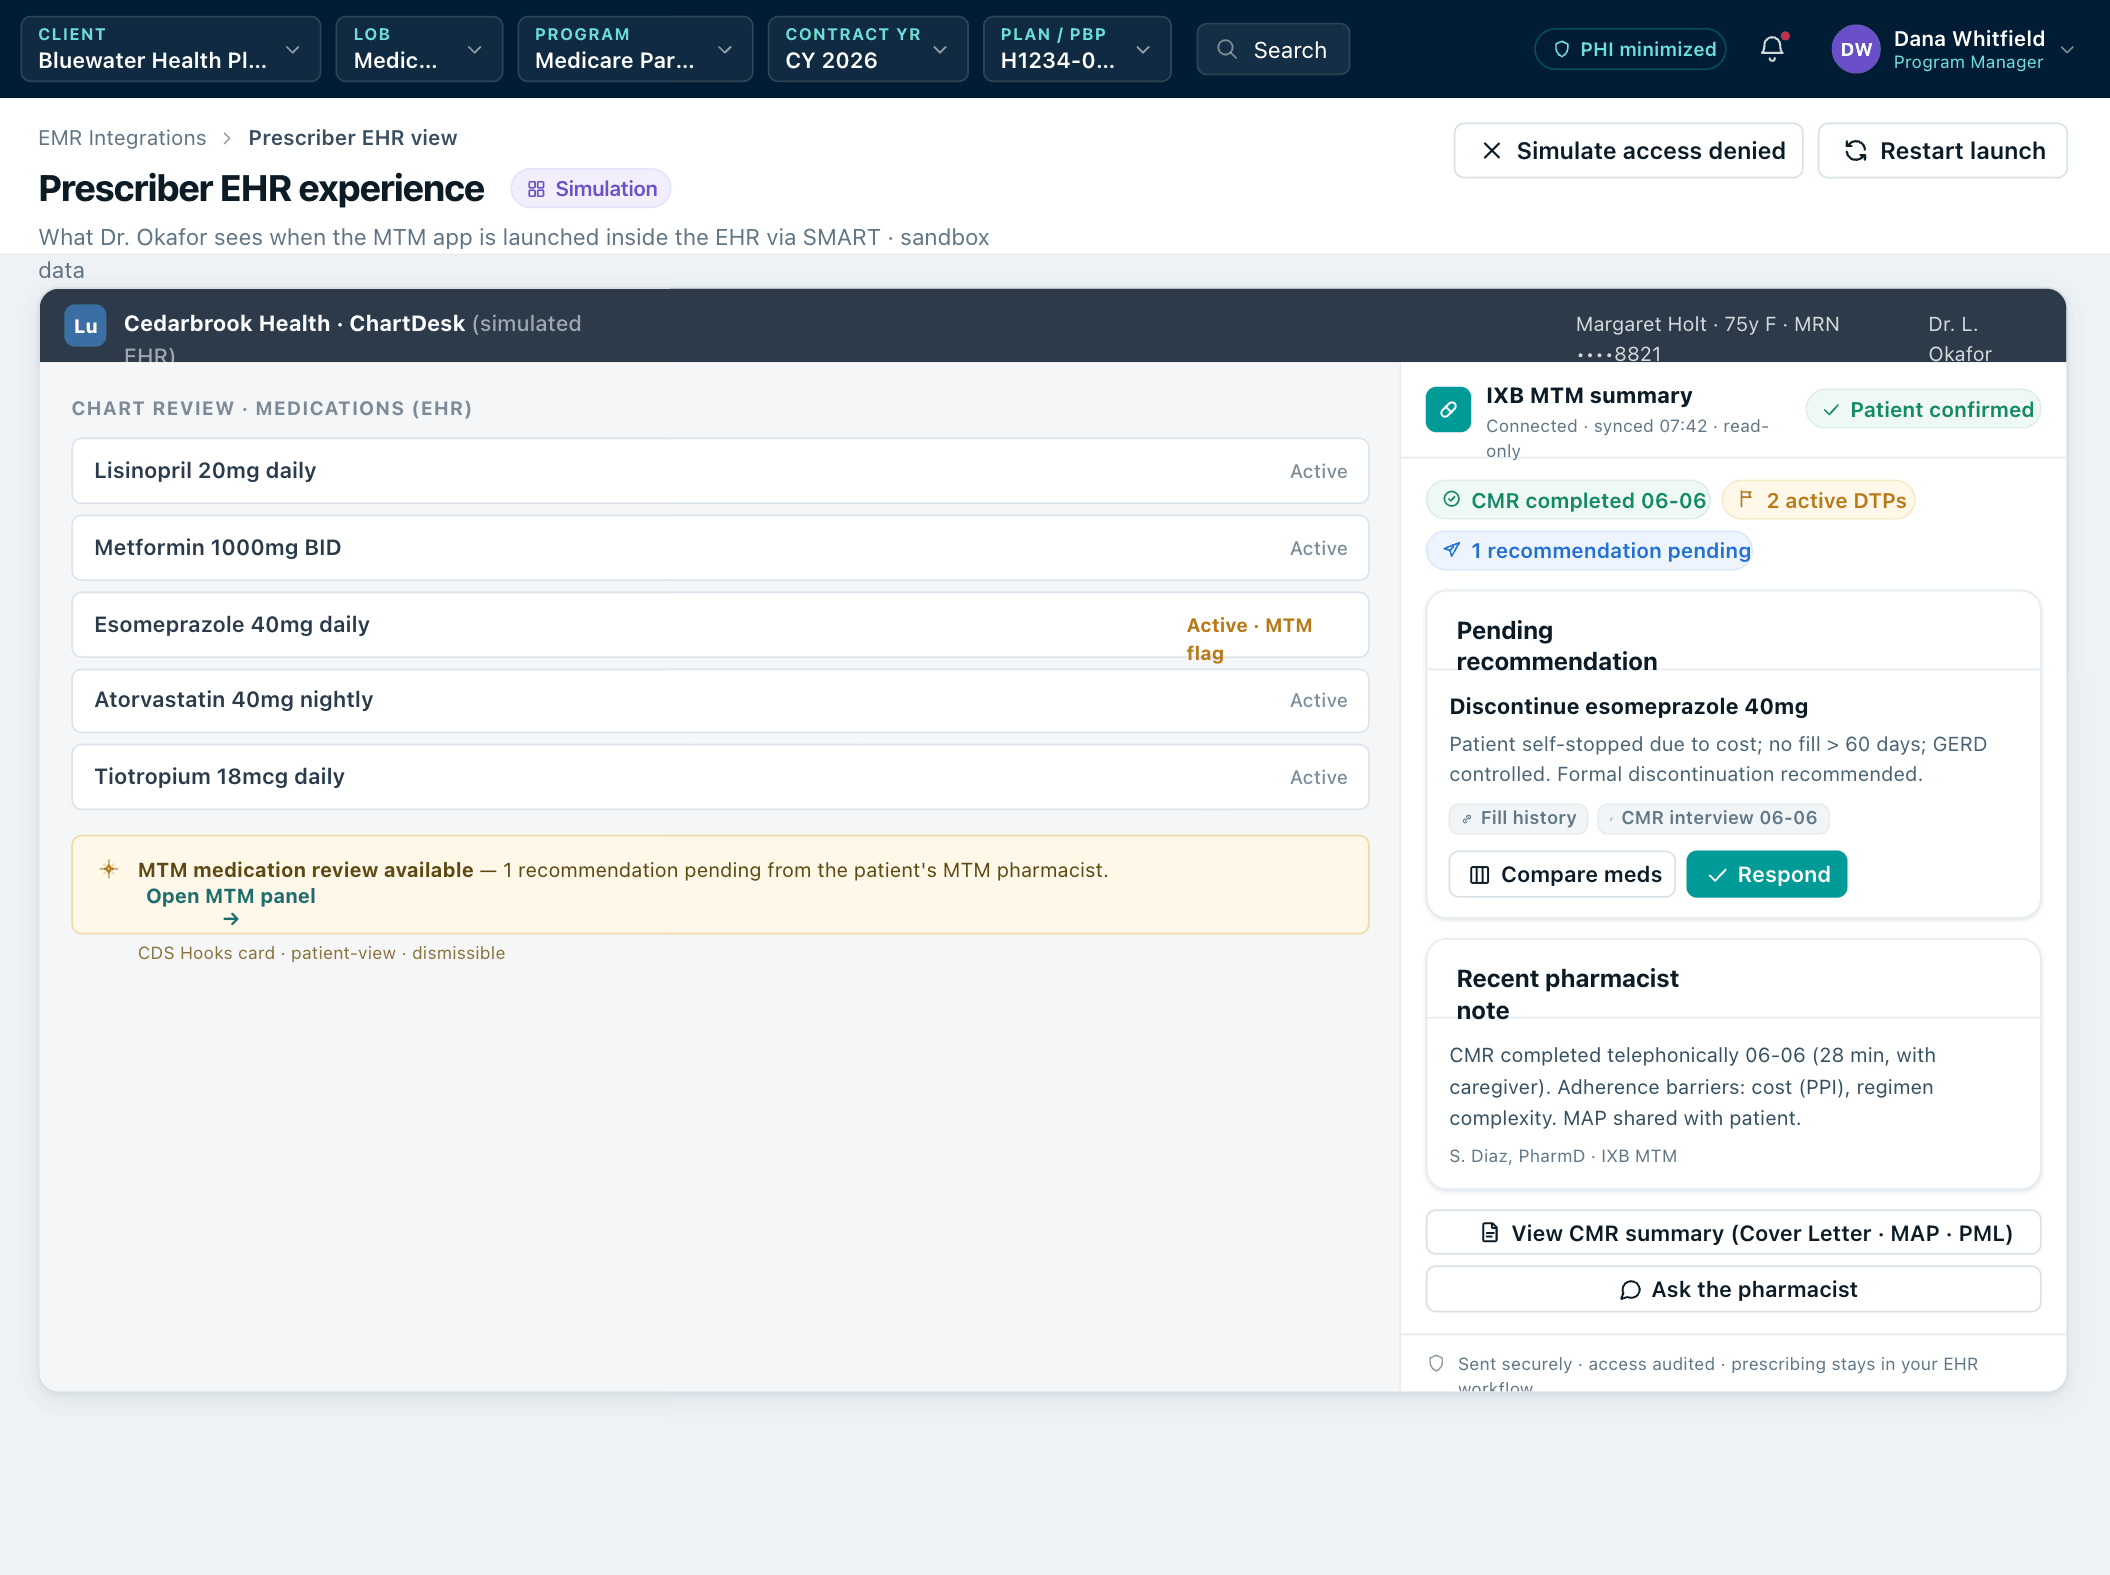2110x1575 pixels.
Task: Open the notifications bell
Action: click(1772, 49)
